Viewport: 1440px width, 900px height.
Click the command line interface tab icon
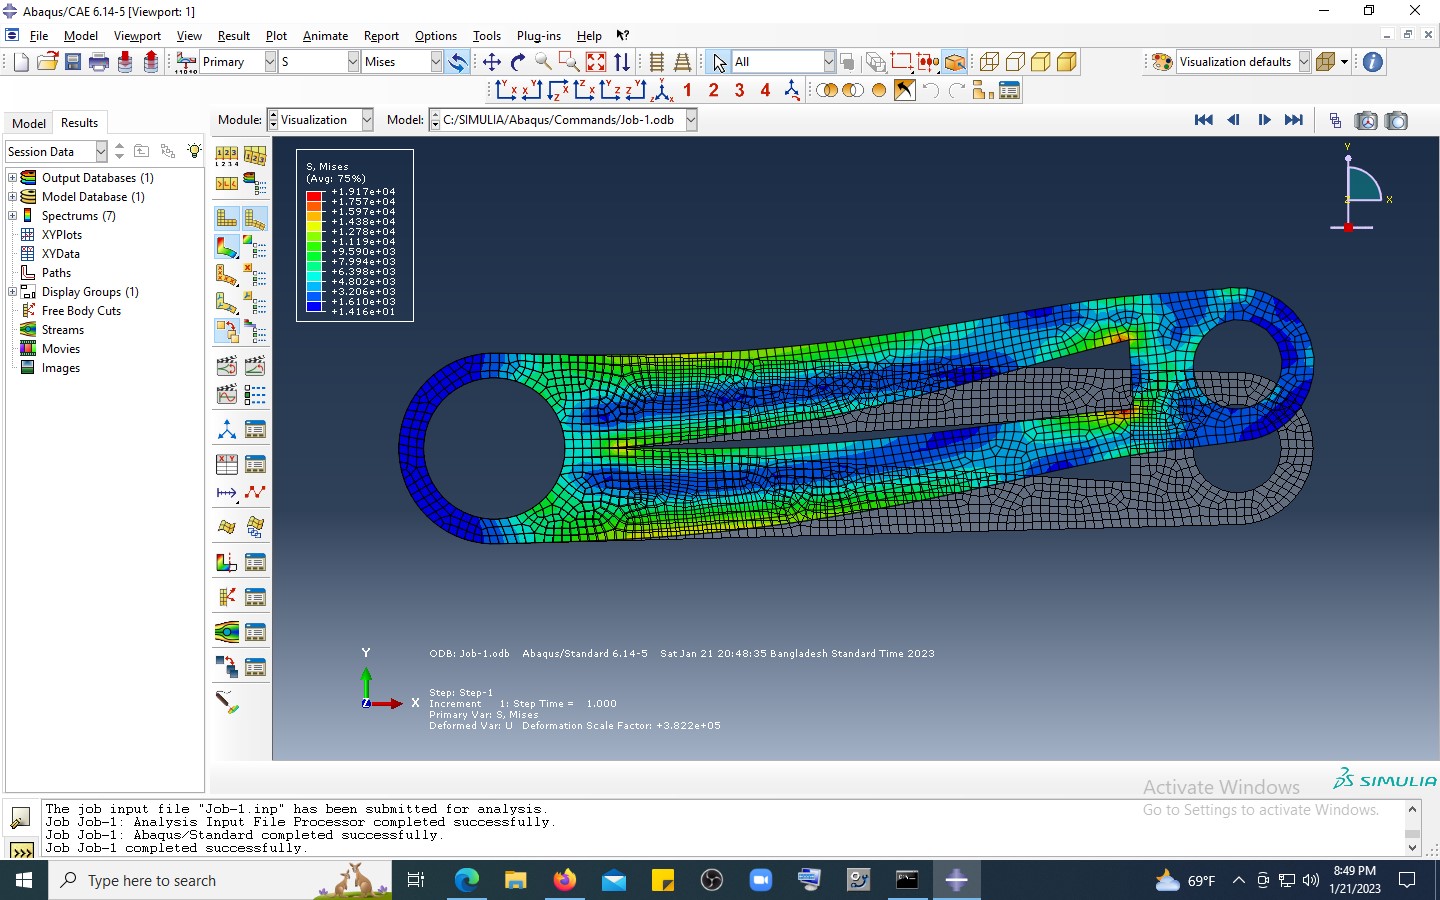click(x=21, y=851)
